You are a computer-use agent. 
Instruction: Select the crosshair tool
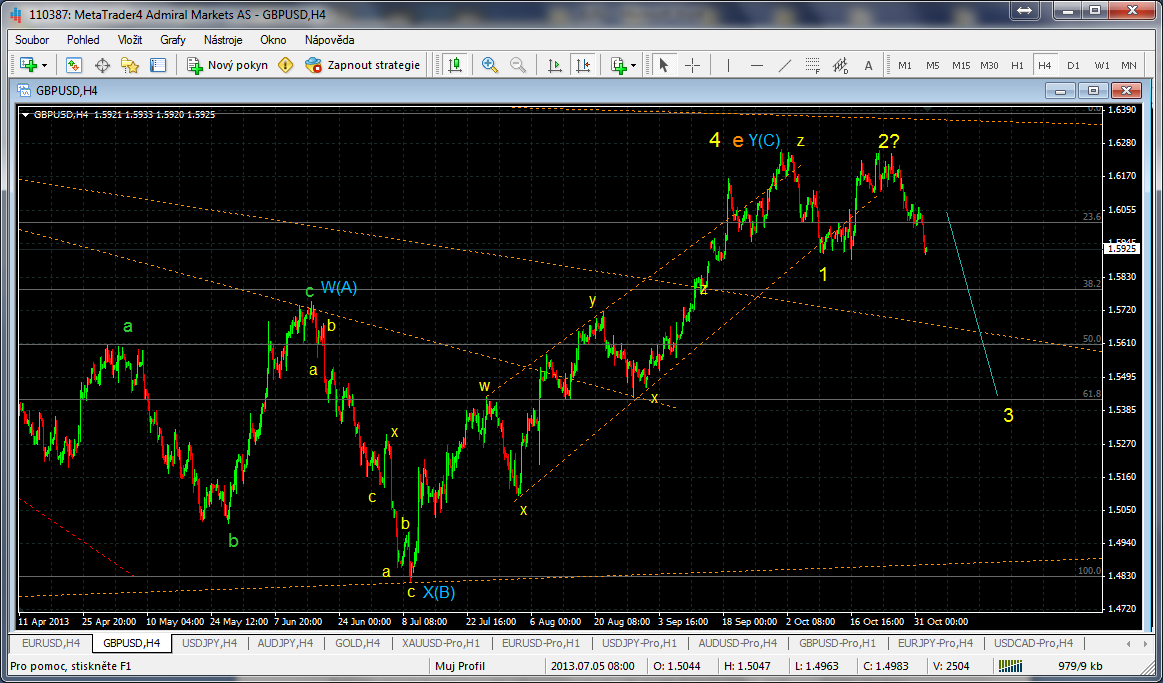pyautogui.click(x=692, y=65)
